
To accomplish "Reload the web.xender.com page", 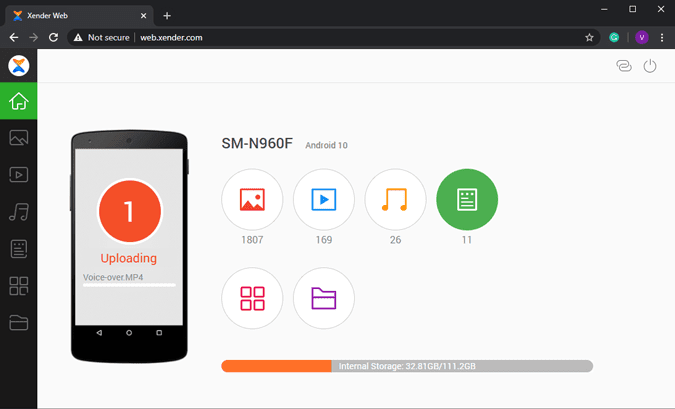I will point(53,37).
